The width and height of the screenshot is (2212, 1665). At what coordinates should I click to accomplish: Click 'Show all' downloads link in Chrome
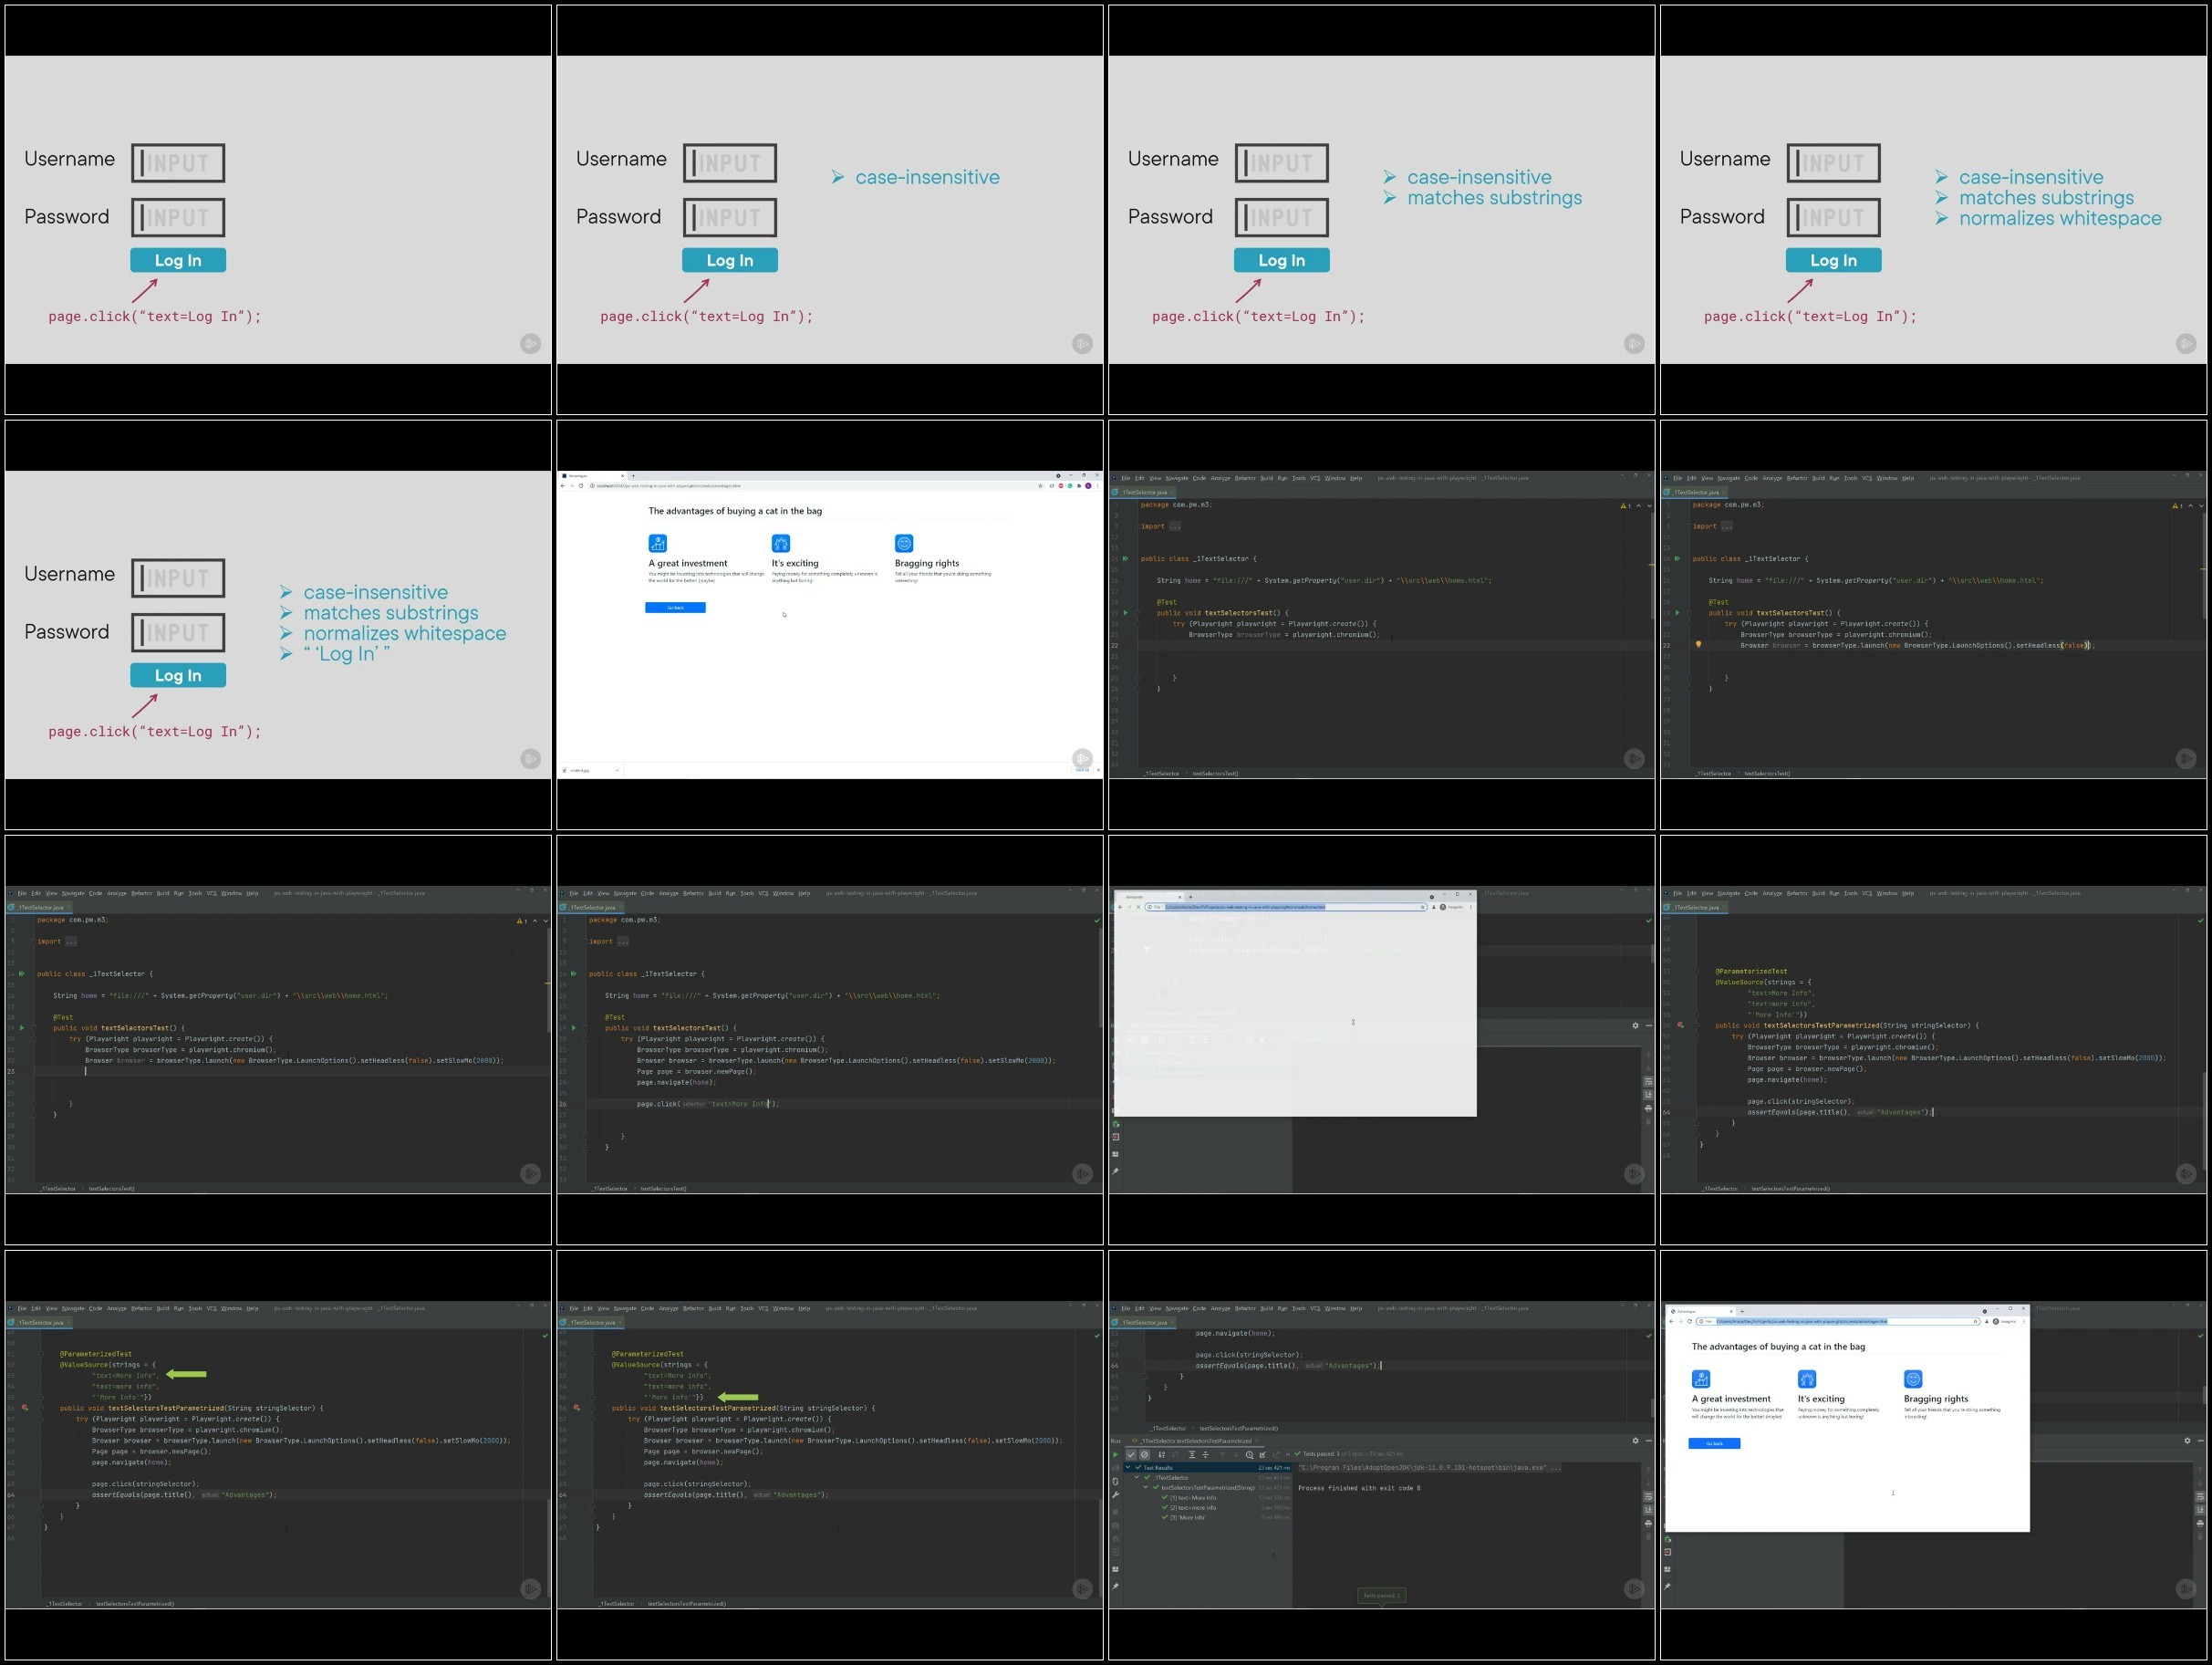pos(1082,770)
